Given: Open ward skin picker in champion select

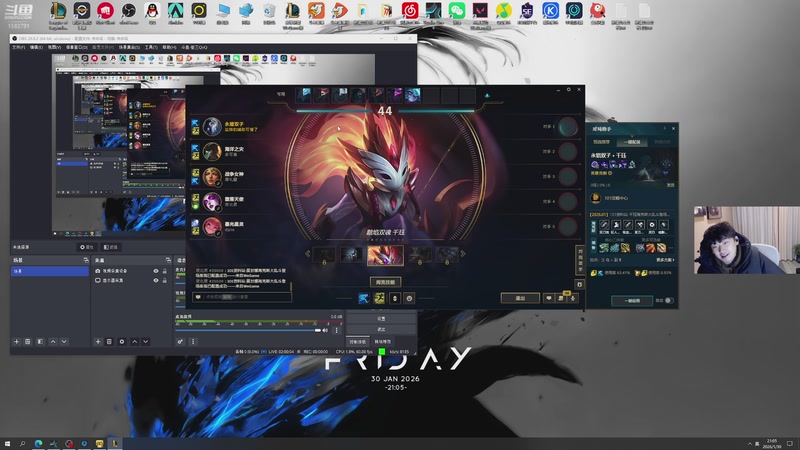Looking at the screenshot, I should point(394,298).
